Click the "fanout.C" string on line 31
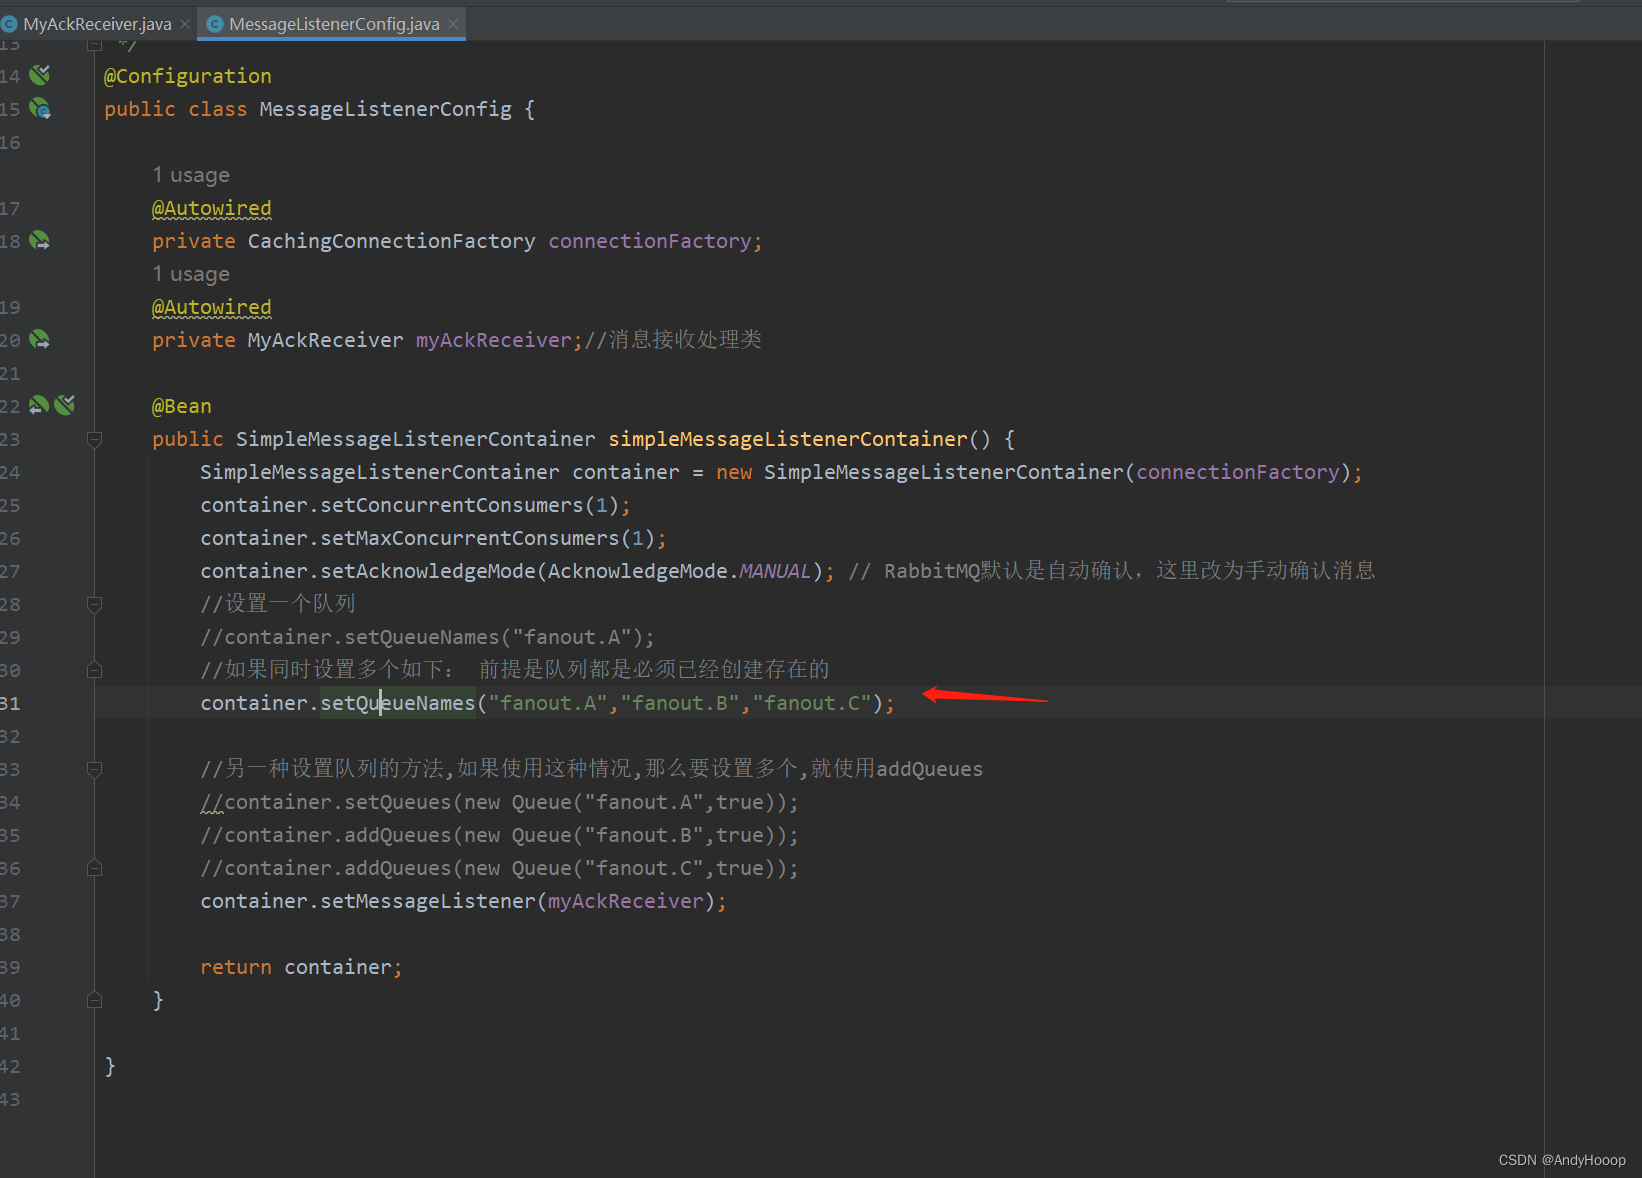1642x1178 pixels. click(x=812, y=703)
